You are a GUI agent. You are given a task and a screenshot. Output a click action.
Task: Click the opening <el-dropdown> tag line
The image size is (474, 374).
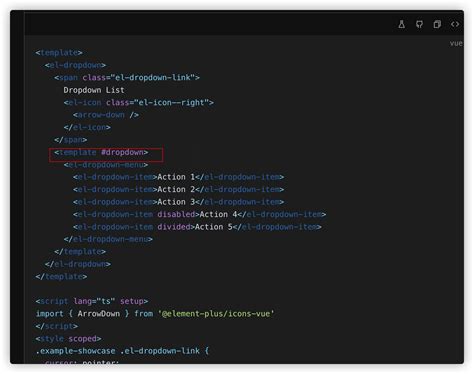(x=75, y=65)
